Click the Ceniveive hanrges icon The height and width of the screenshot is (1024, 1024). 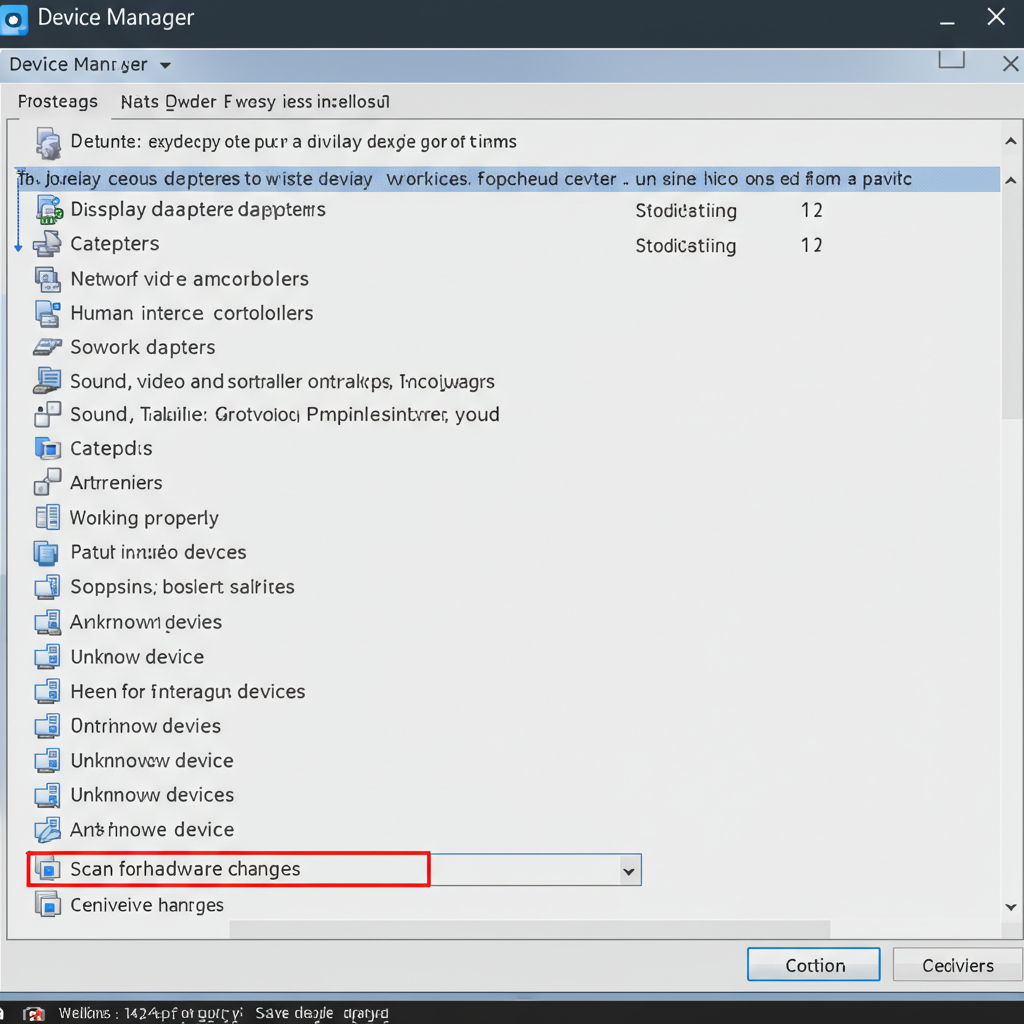tap(47, 905)
